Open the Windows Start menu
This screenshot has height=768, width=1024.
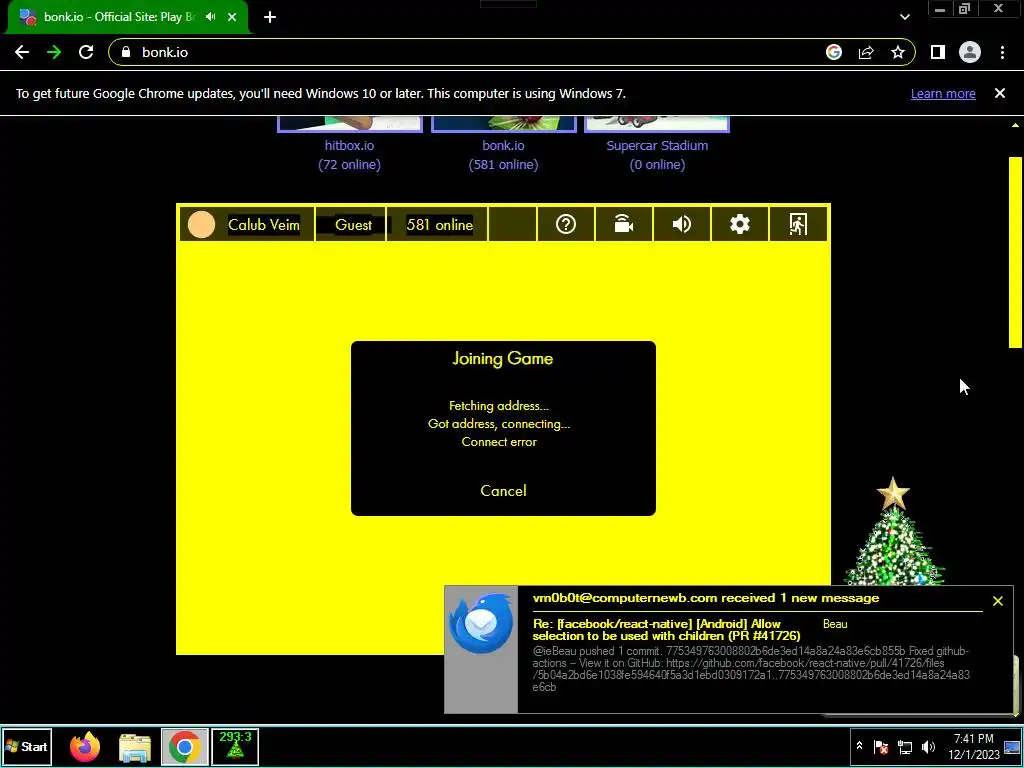[27, 746]
